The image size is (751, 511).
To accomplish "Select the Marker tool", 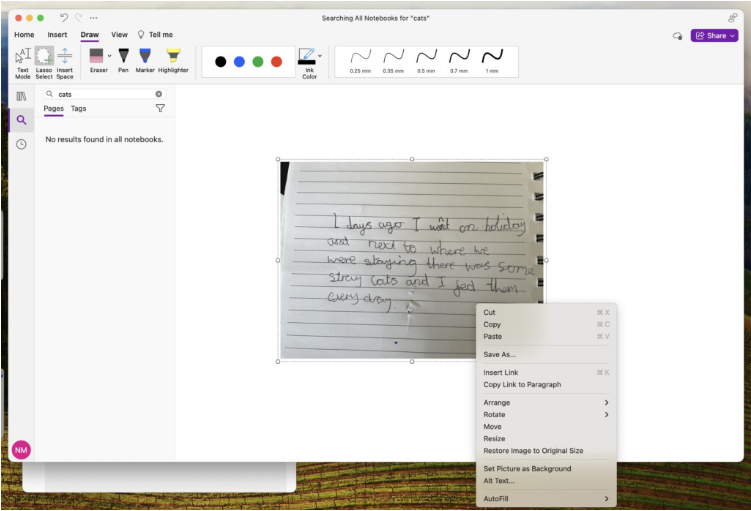I will (145, 58).
